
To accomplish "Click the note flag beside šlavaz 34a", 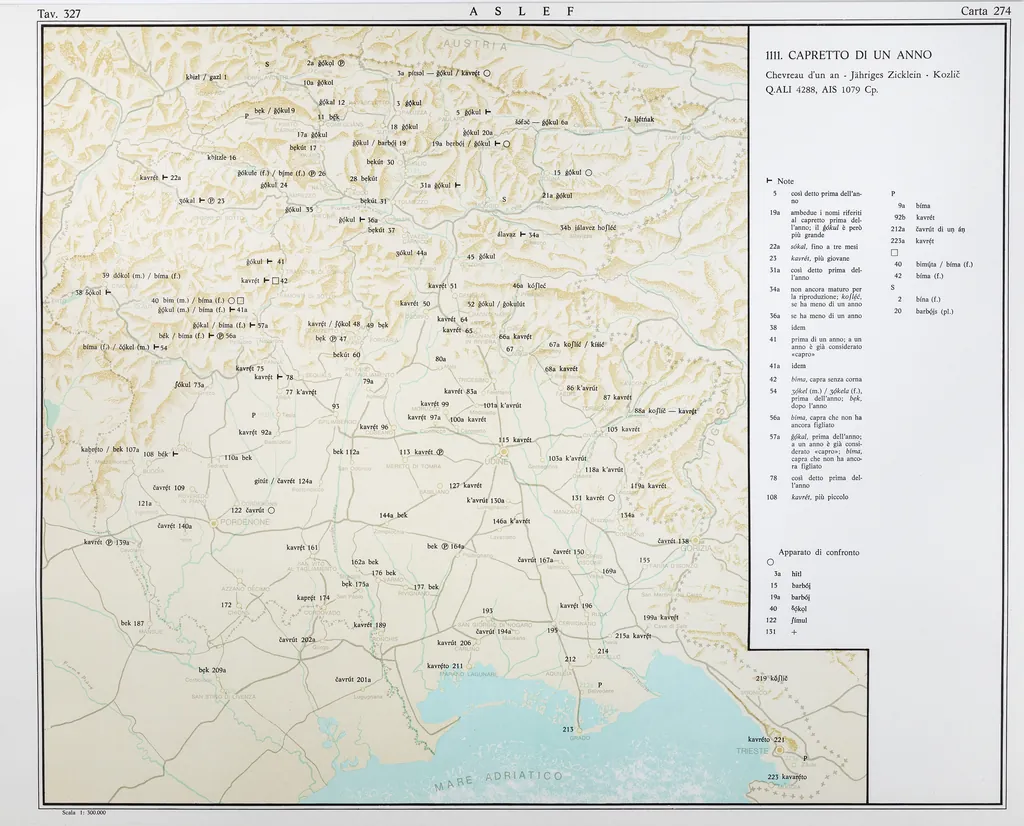I will pos(522,235).
